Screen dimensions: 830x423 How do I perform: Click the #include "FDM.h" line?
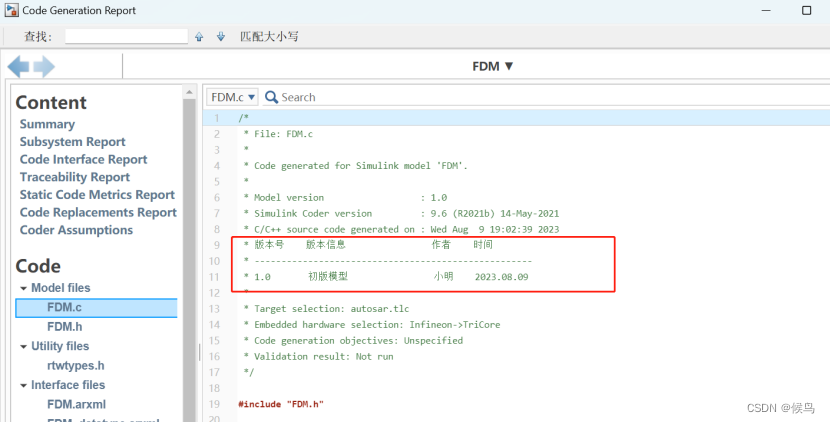coord(281,404)
